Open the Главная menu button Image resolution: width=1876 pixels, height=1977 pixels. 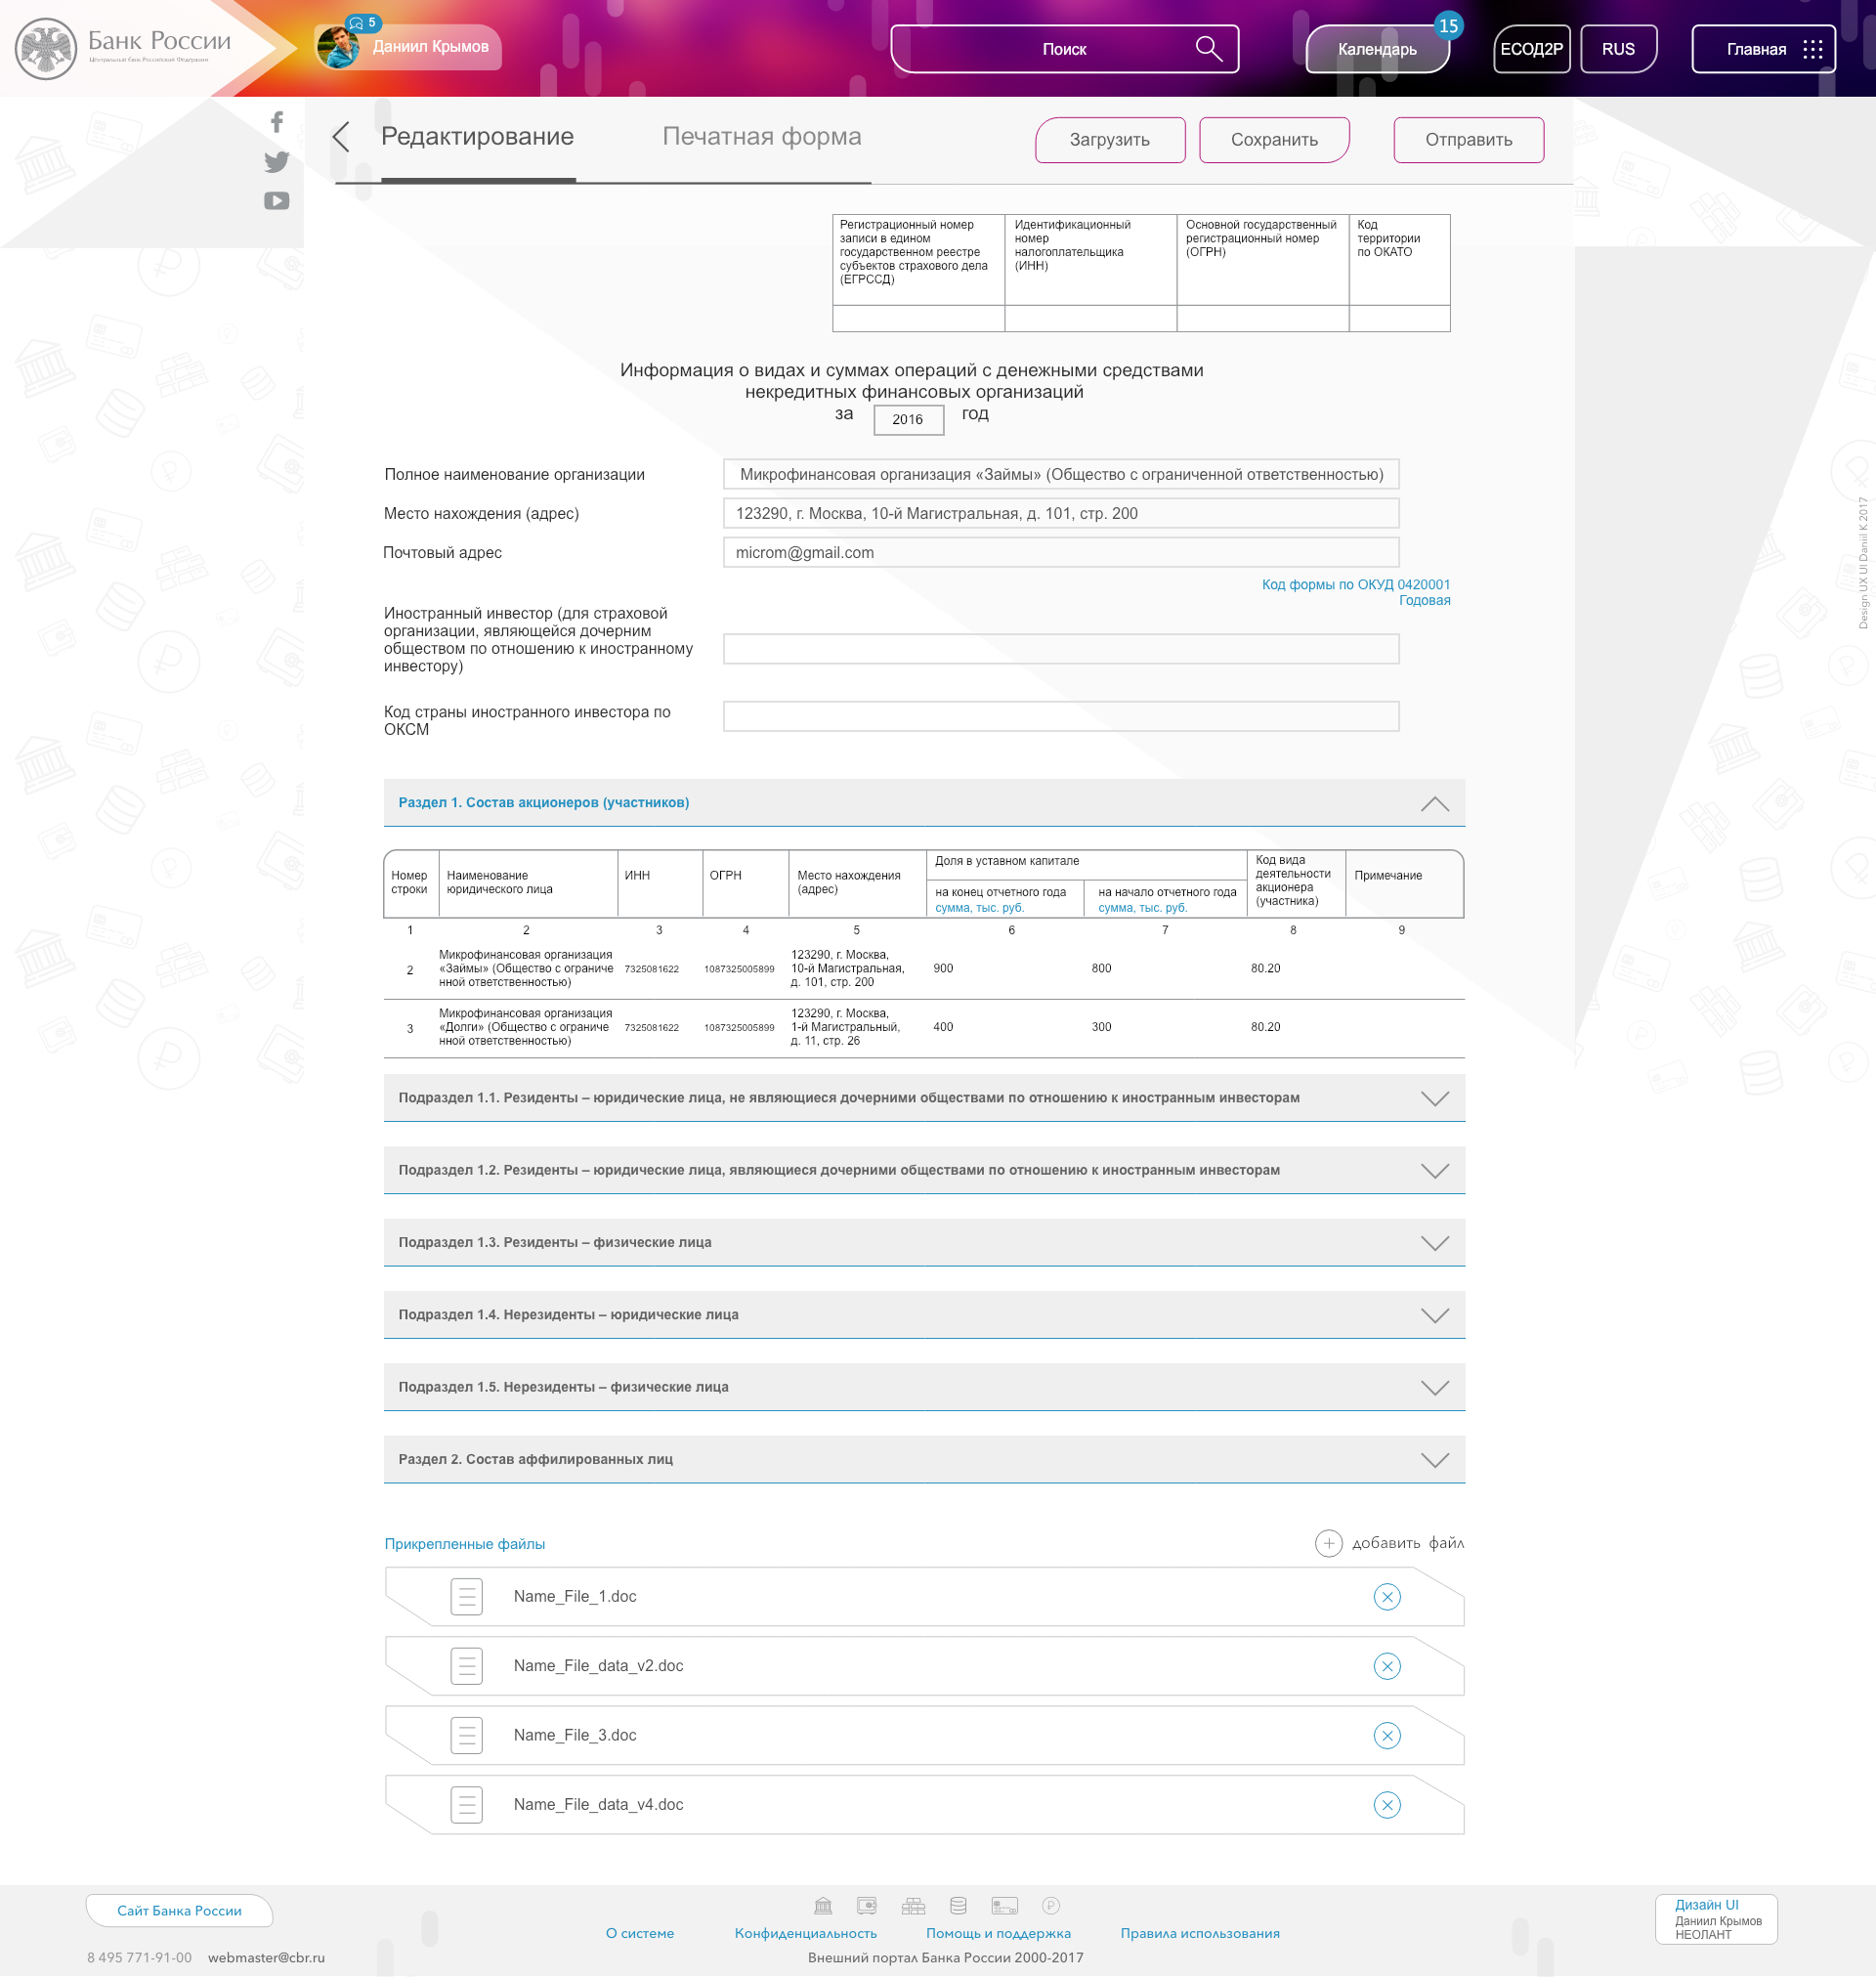point(1763,49)
